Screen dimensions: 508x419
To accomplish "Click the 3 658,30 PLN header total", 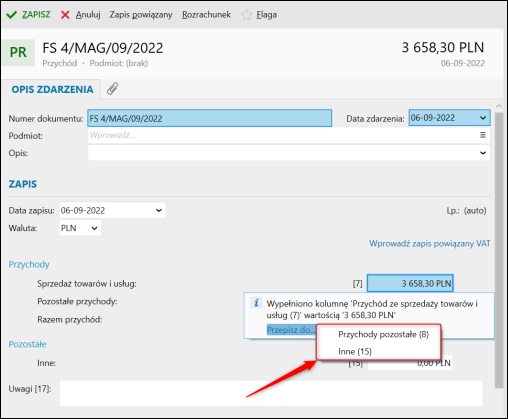I will coord(443,48).
